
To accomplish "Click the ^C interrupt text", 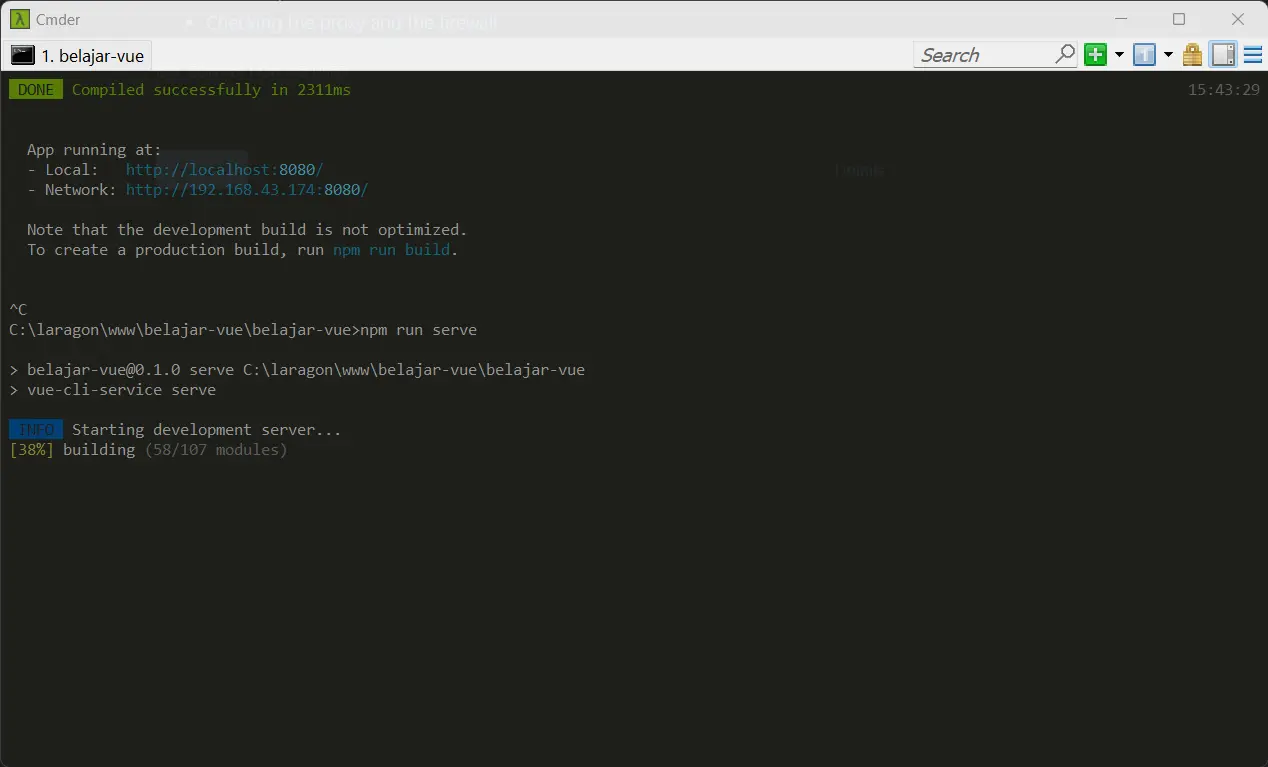I will pos(18,310).
